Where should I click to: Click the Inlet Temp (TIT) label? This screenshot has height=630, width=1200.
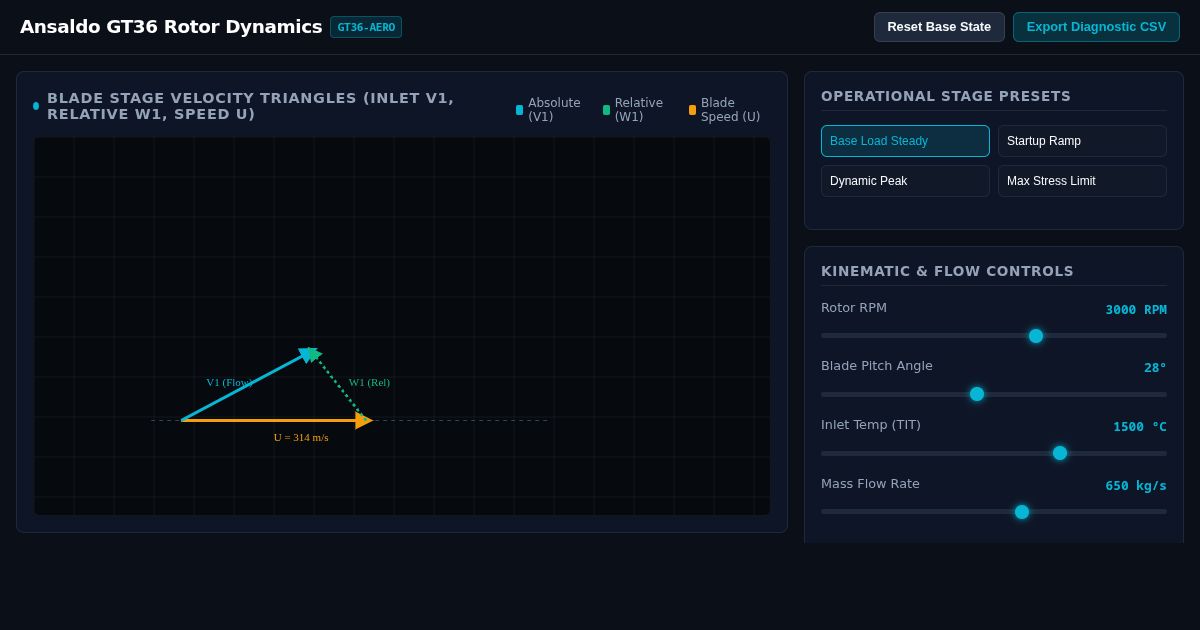871,425
